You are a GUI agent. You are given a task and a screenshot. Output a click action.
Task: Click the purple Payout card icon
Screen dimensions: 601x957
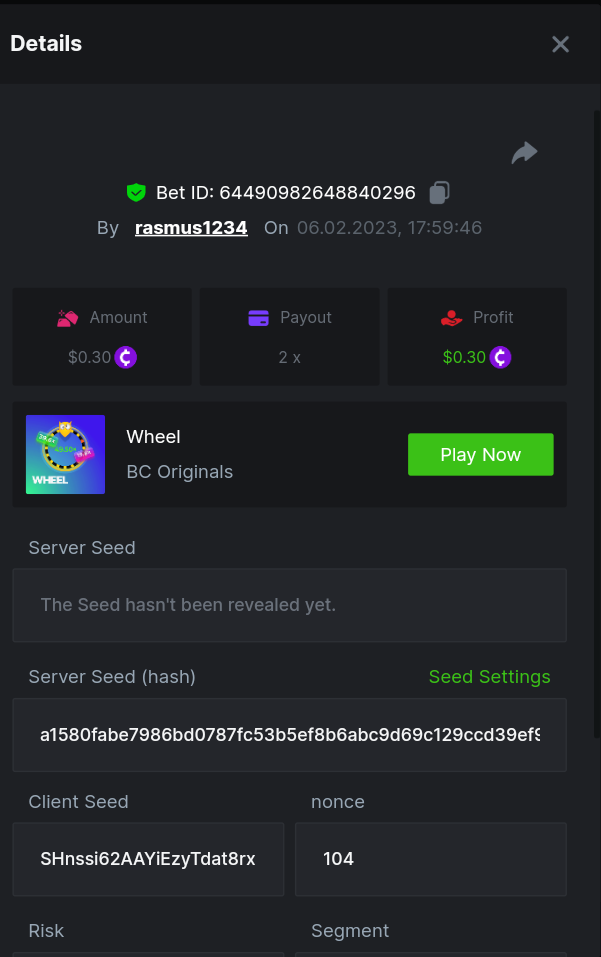[x=258, y=318]
